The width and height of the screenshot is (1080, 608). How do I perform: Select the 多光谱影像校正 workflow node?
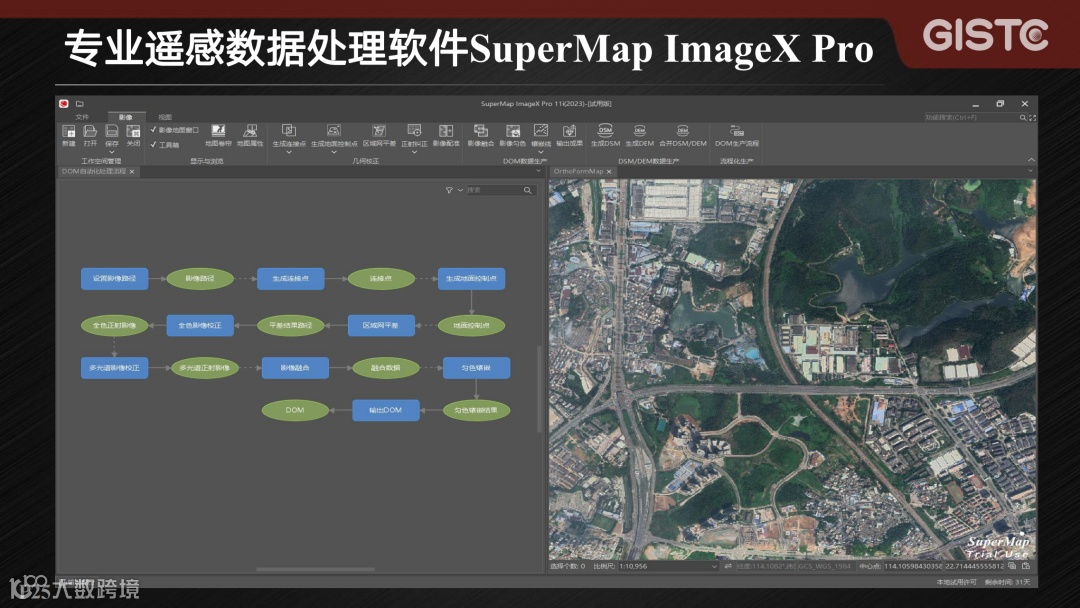pos(114,368)
